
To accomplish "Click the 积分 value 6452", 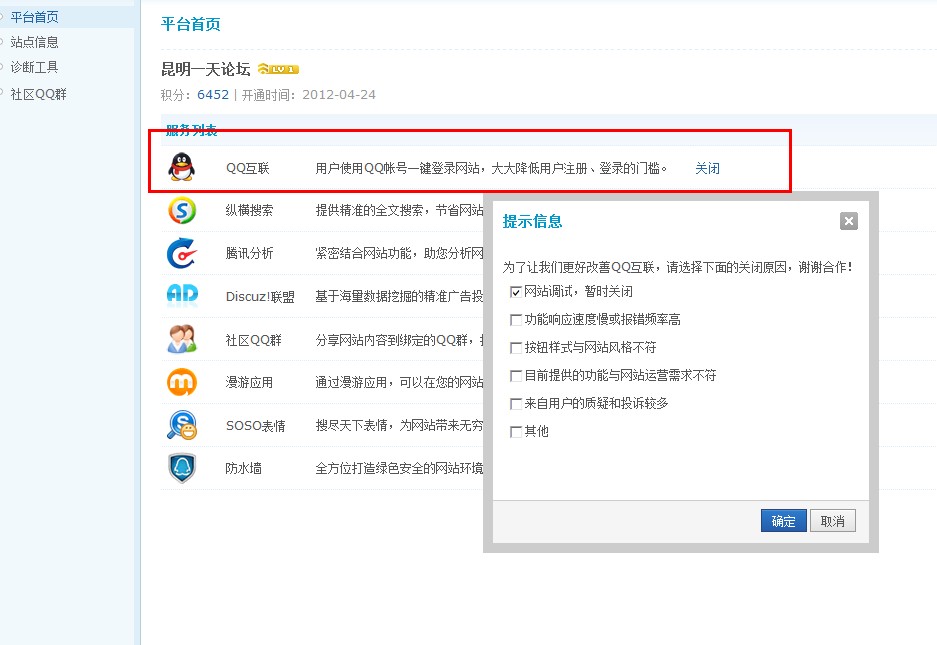I will [213, 94].
